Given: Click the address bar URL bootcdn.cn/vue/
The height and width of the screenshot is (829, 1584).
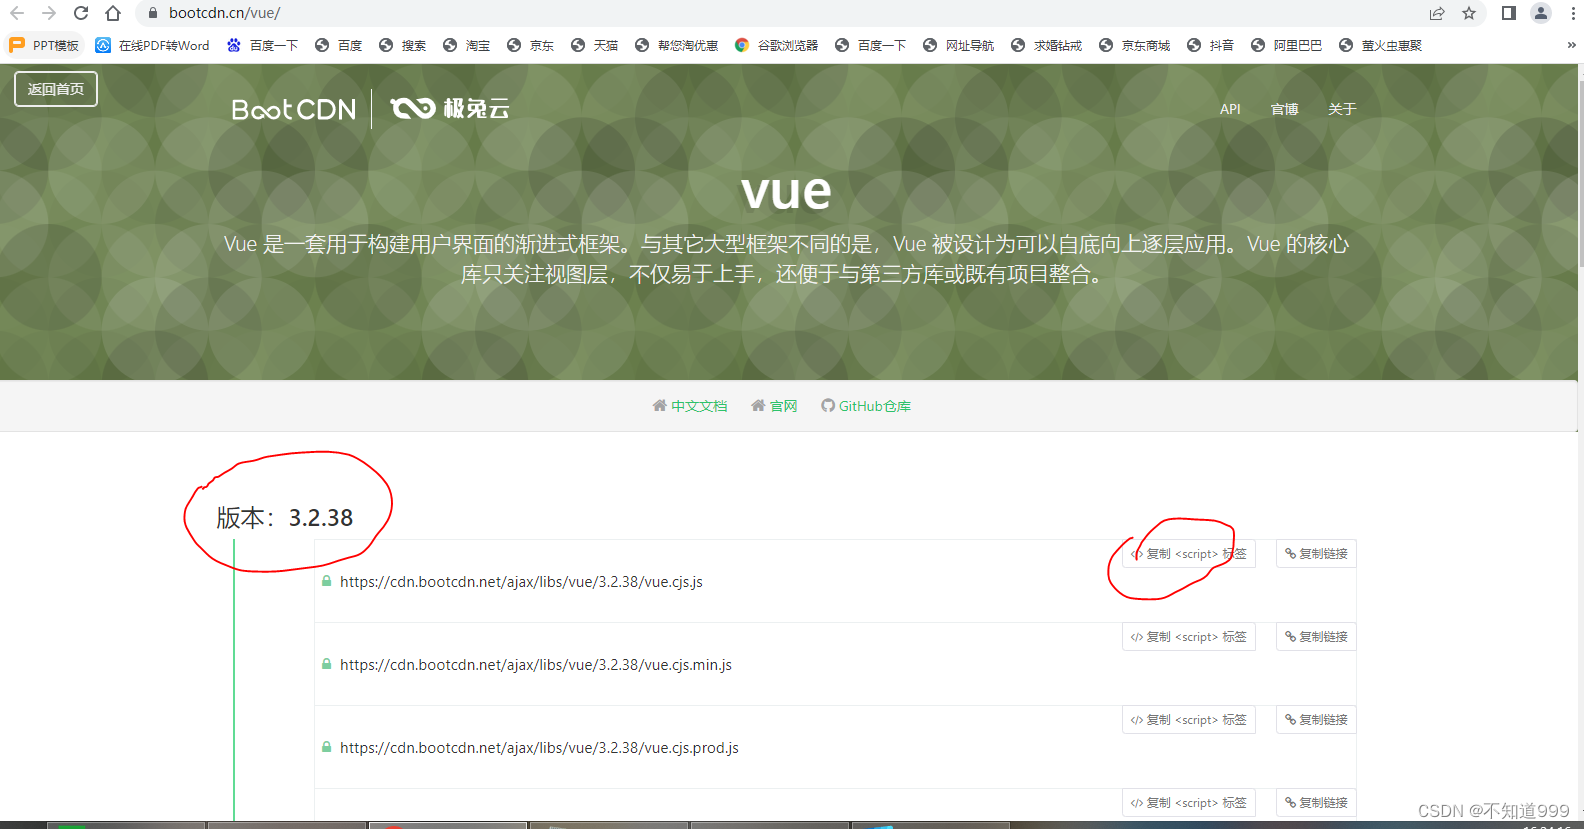Looking at the screenshot, I should point(224,13).
